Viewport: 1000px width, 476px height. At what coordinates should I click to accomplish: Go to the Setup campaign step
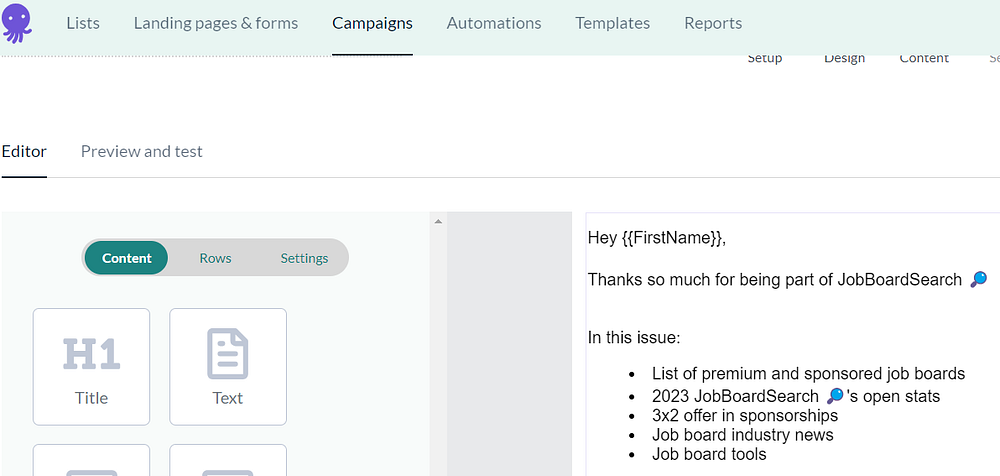click(765, 59)
